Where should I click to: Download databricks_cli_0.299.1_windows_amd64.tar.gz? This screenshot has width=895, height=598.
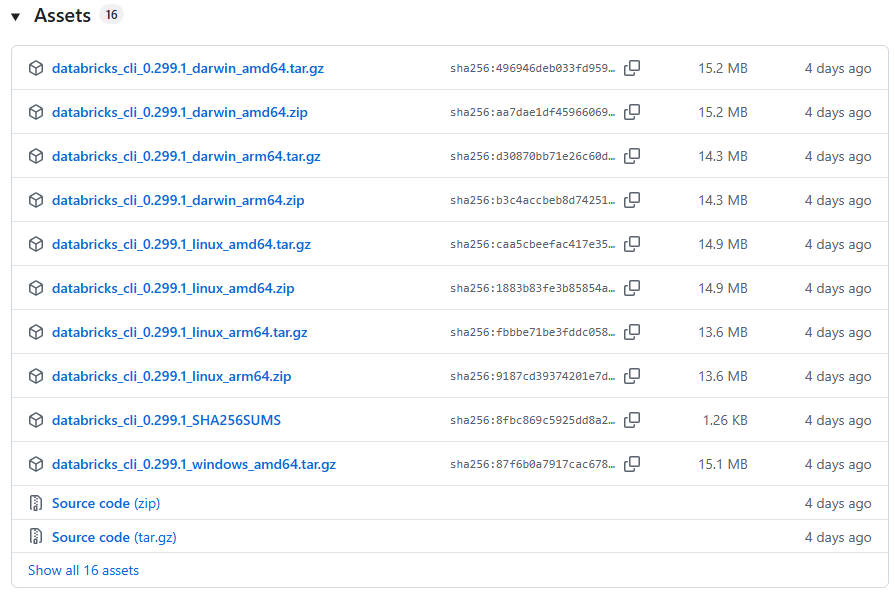tap(194, 464)
